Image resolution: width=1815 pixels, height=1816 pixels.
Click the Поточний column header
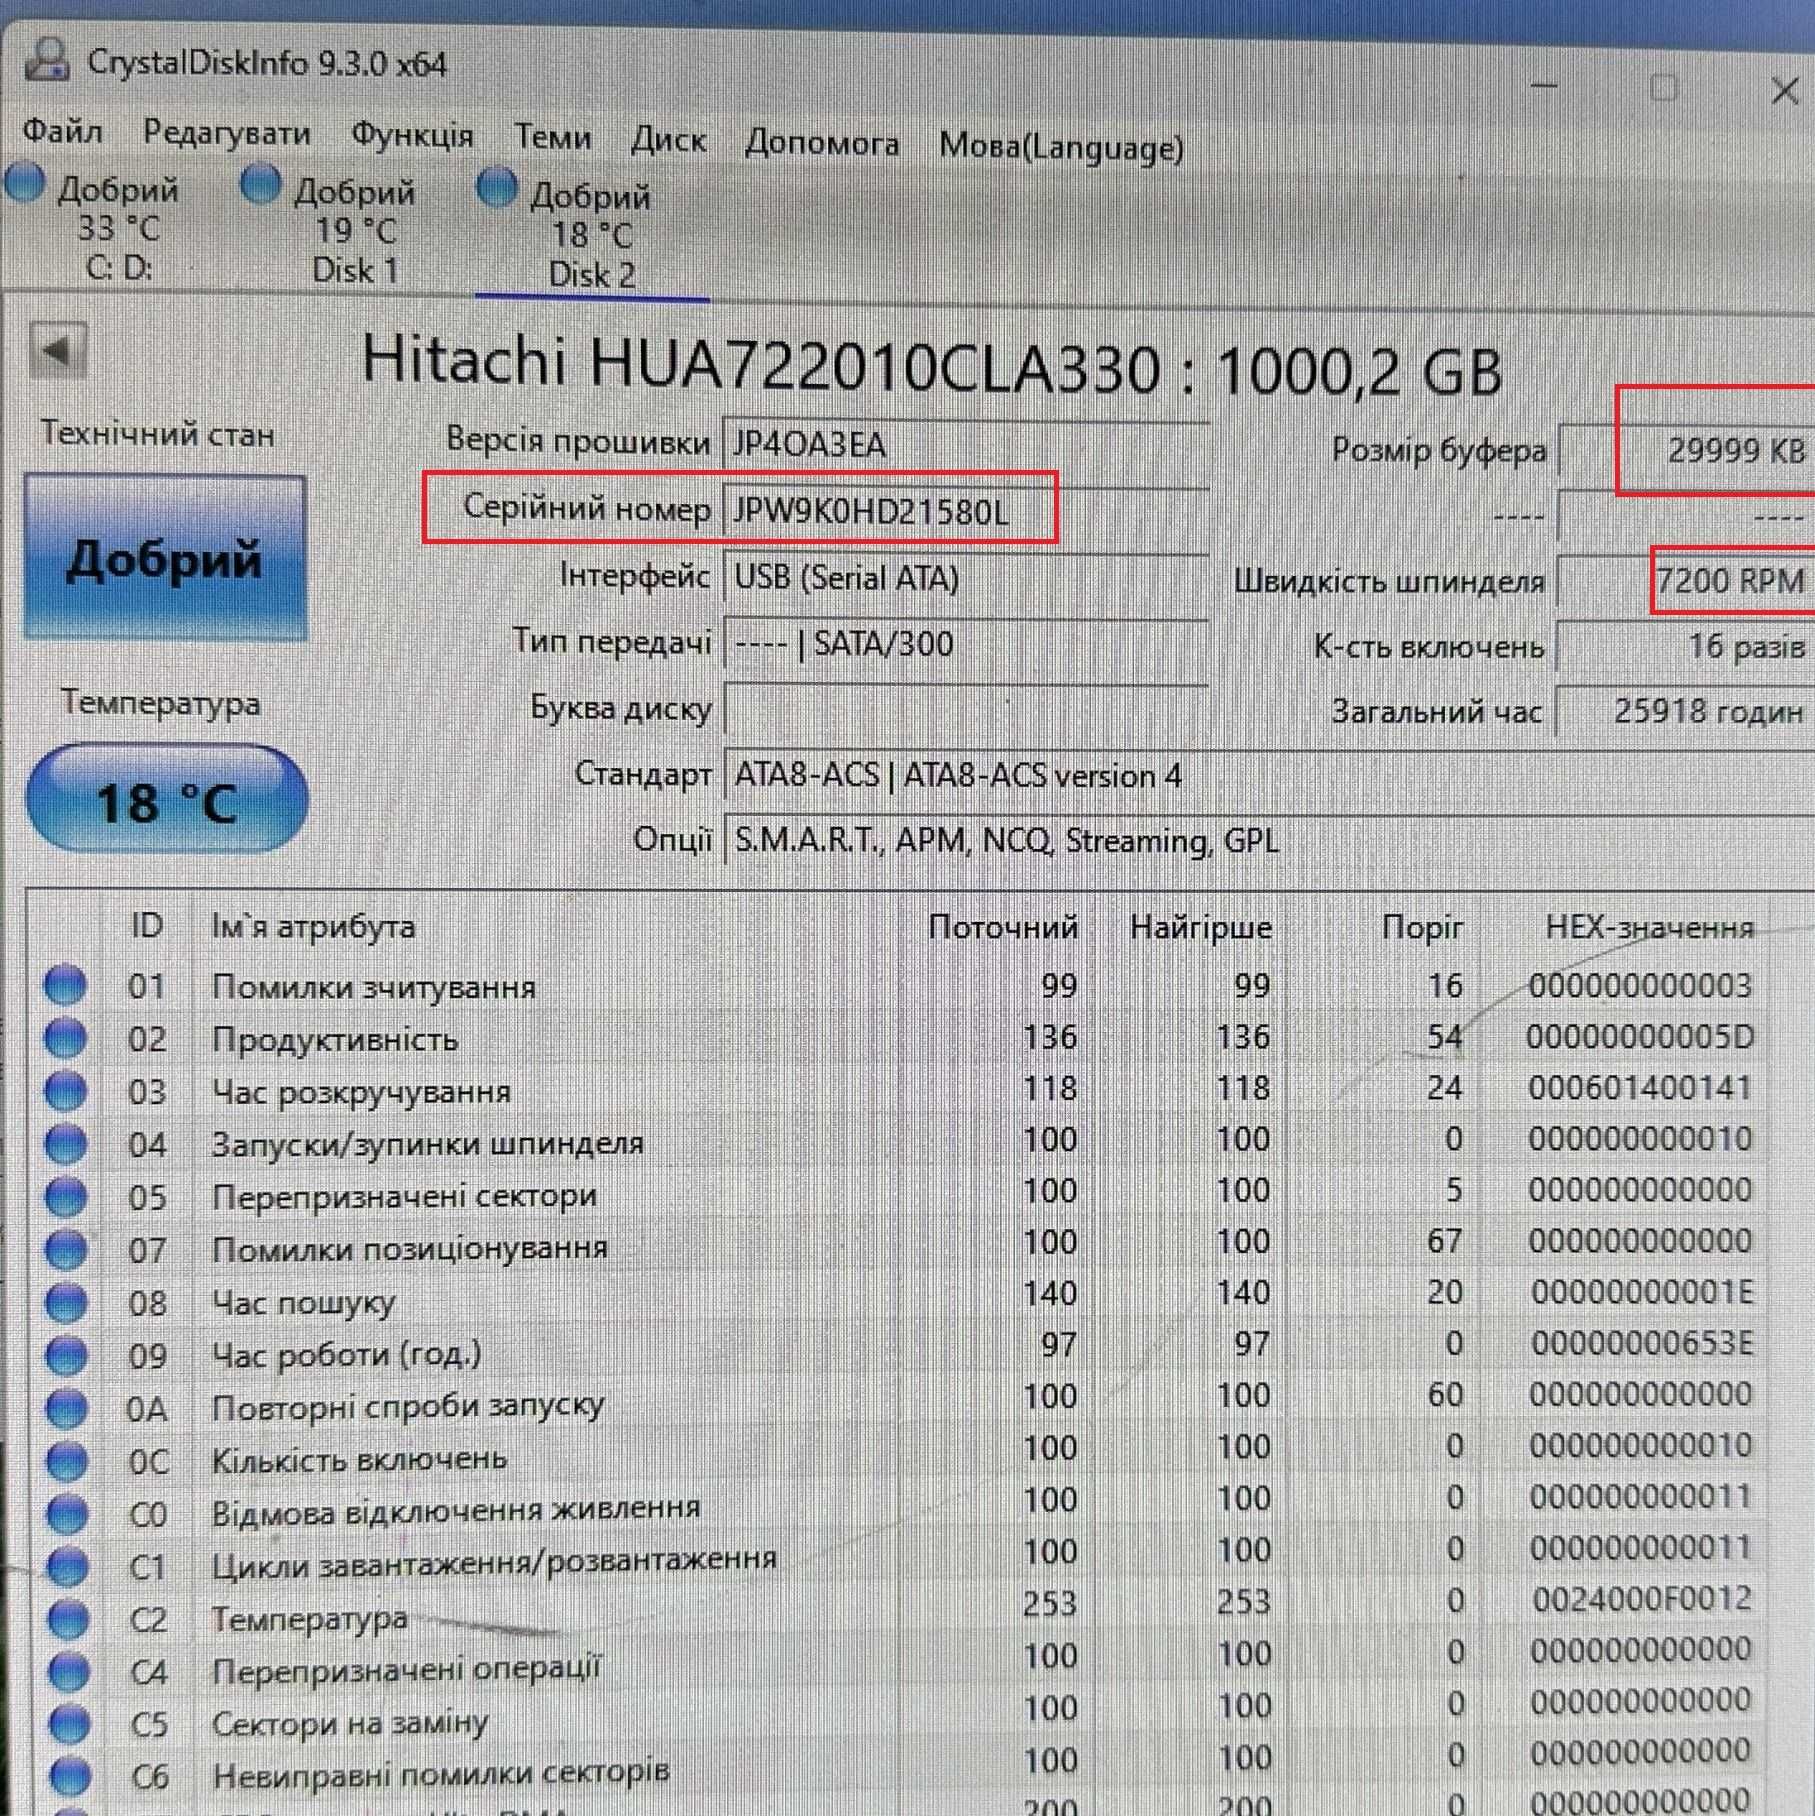pos(1003,927)
